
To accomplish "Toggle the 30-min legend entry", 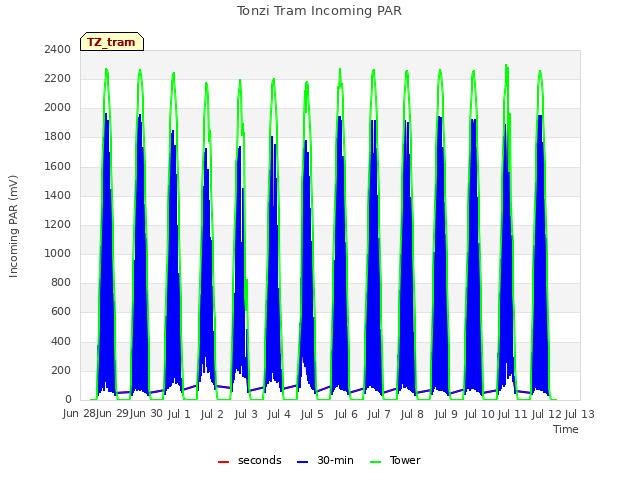I will coord(325,460).
